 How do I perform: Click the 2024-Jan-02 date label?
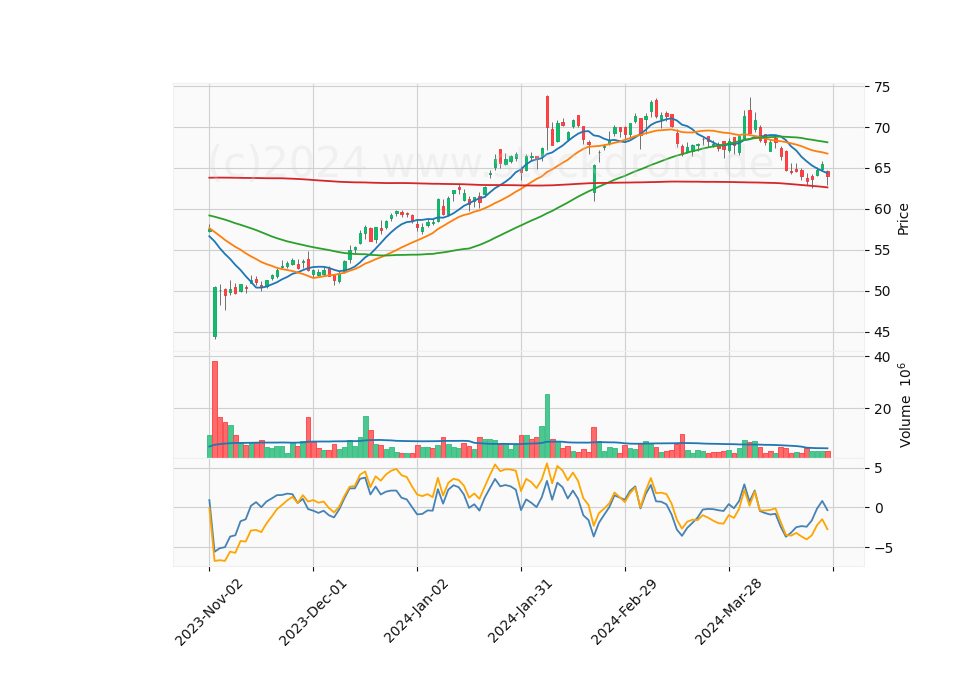pos(416,611)
